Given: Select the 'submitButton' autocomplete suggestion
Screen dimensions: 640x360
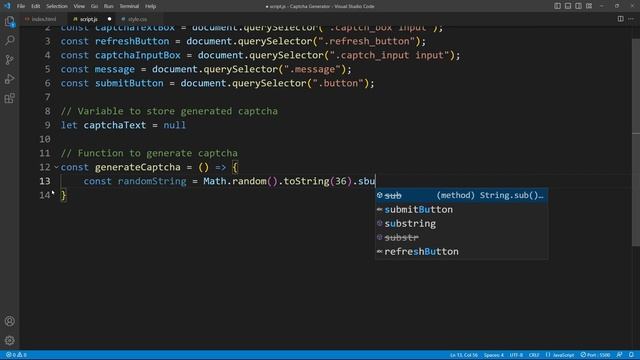Looking at the screenshot, I should click(462, 209).
